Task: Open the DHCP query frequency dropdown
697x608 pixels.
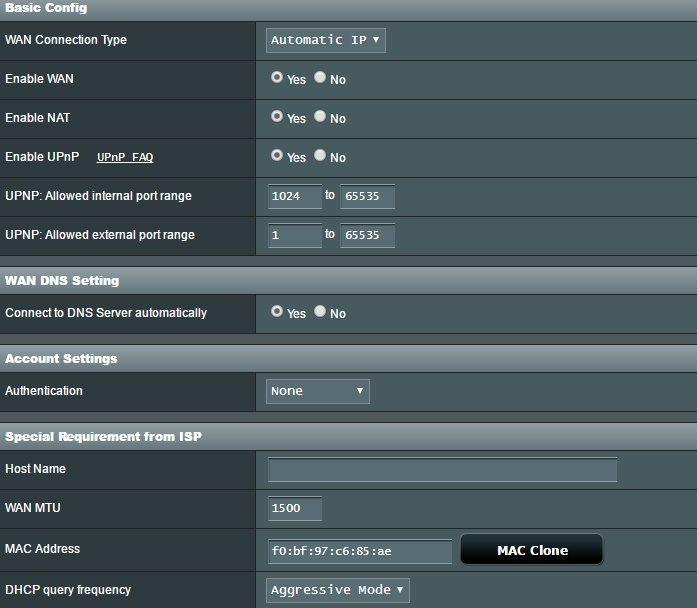Action: pos(338,590)
